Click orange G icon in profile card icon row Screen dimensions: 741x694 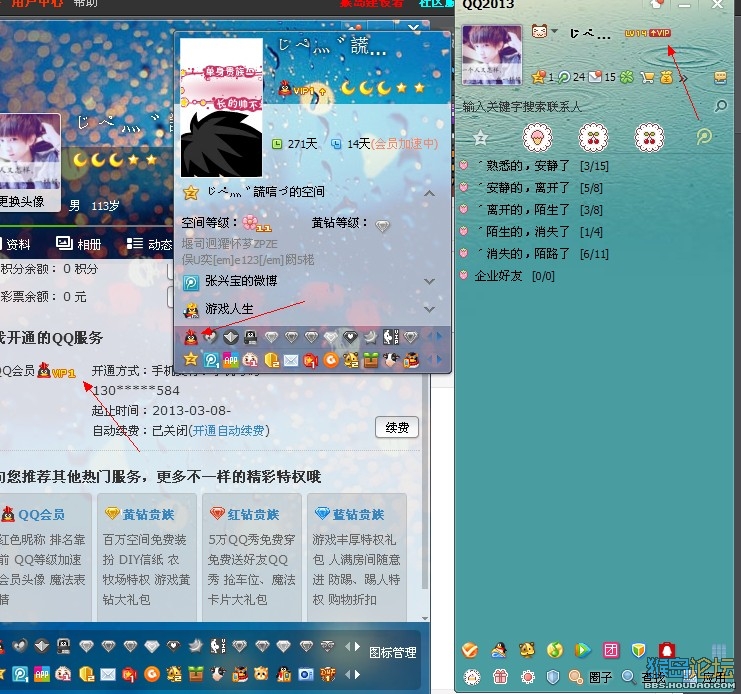pos(331,360)
